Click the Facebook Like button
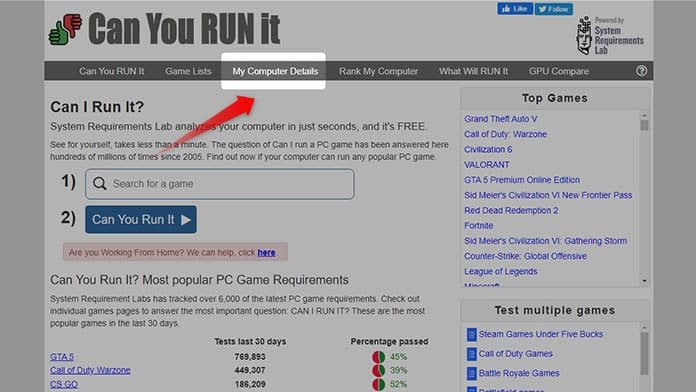 pos(515,9)
